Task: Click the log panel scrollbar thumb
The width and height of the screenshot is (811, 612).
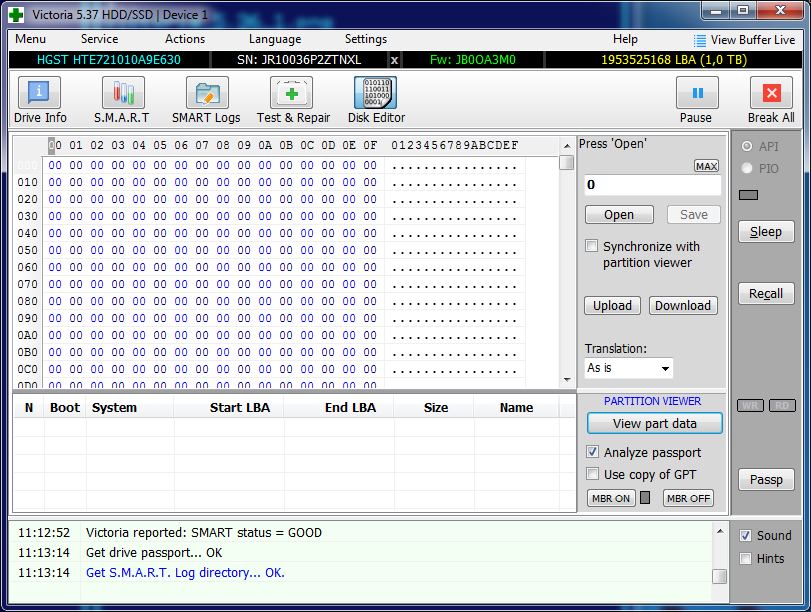Action: [719, 576]
